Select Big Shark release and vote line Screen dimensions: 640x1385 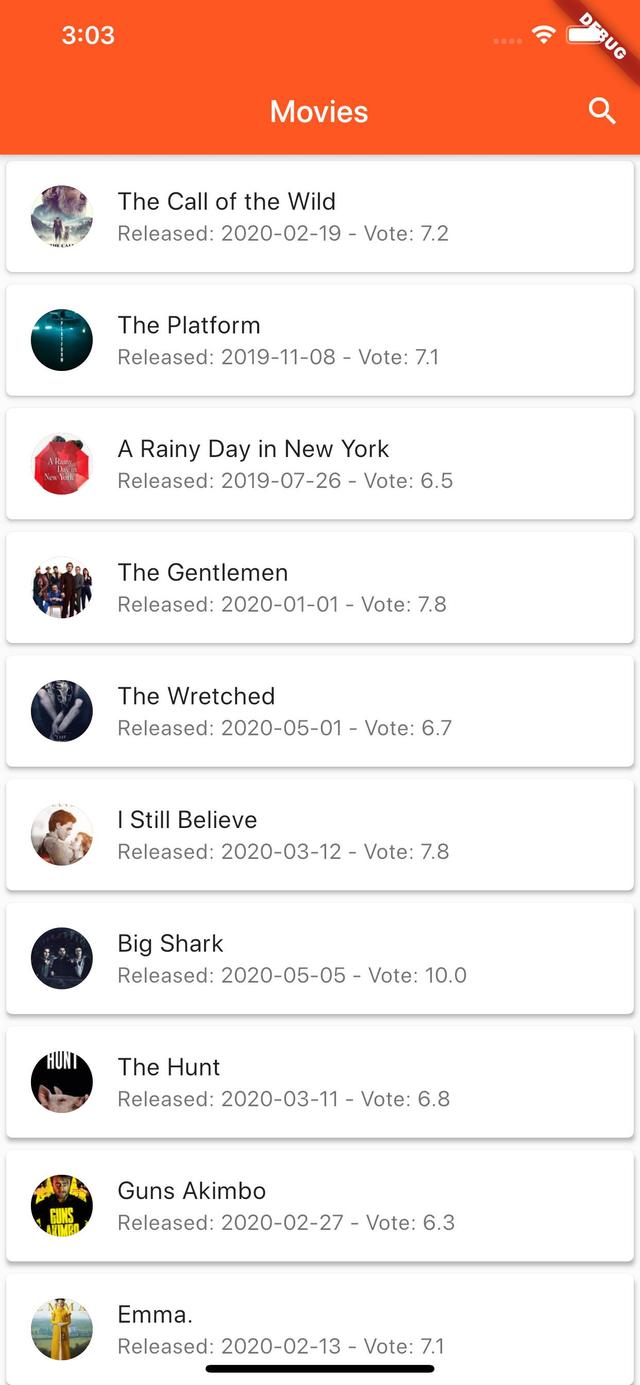(292, 975)
